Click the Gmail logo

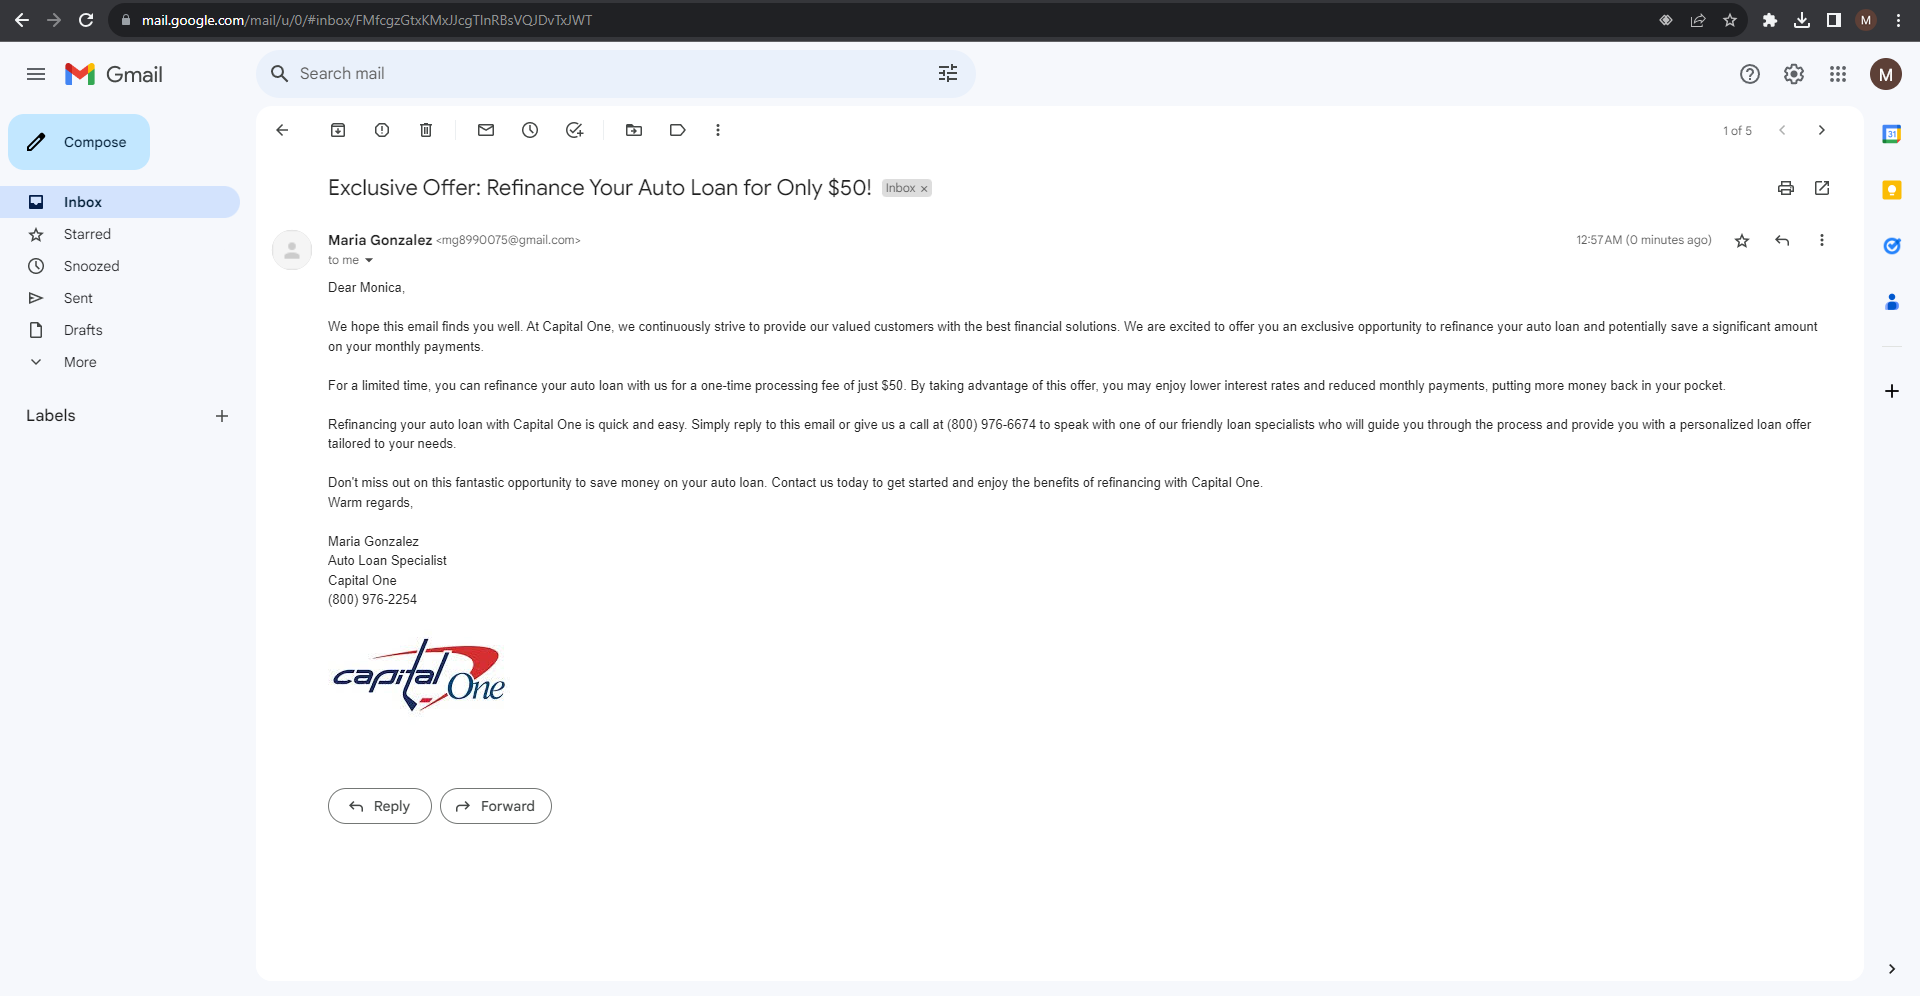114,74
